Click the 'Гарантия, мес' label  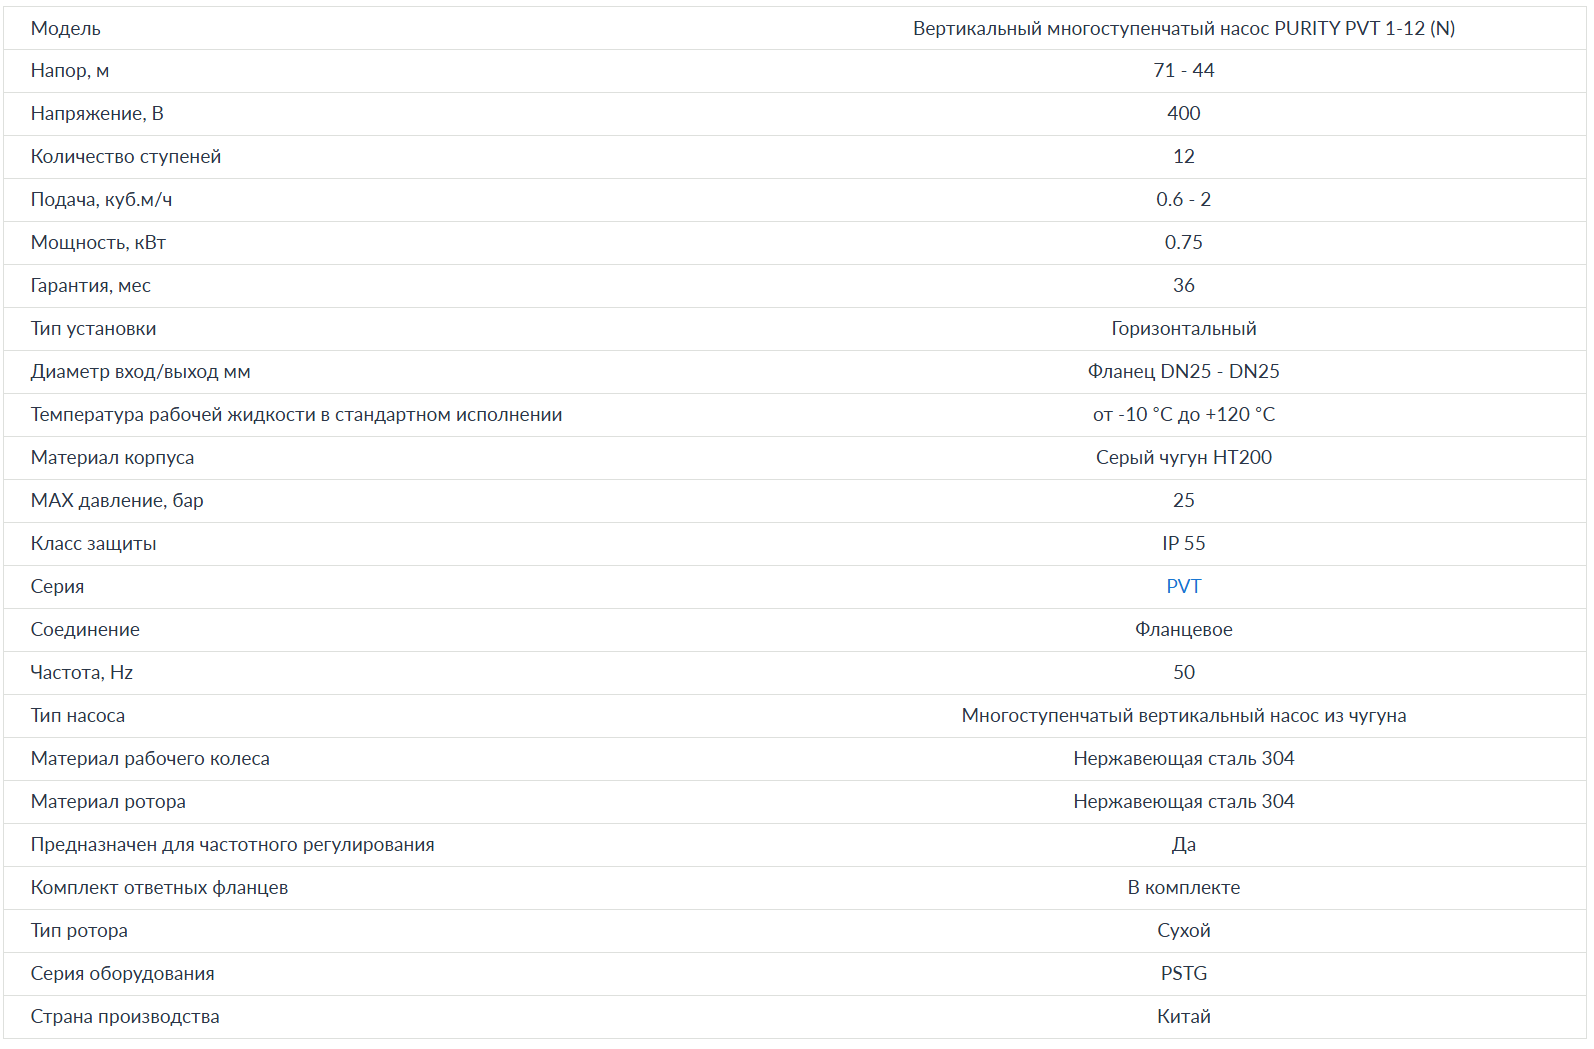click(91, 286)
